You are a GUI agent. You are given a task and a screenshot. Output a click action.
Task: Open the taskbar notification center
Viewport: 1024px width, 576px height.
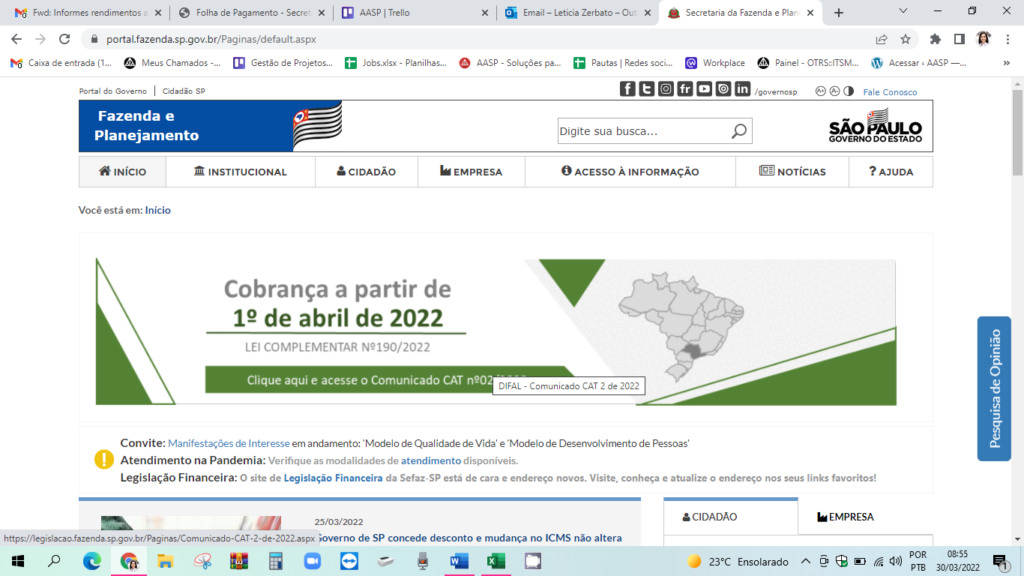pyautogui.click(x=1000, y=561)
